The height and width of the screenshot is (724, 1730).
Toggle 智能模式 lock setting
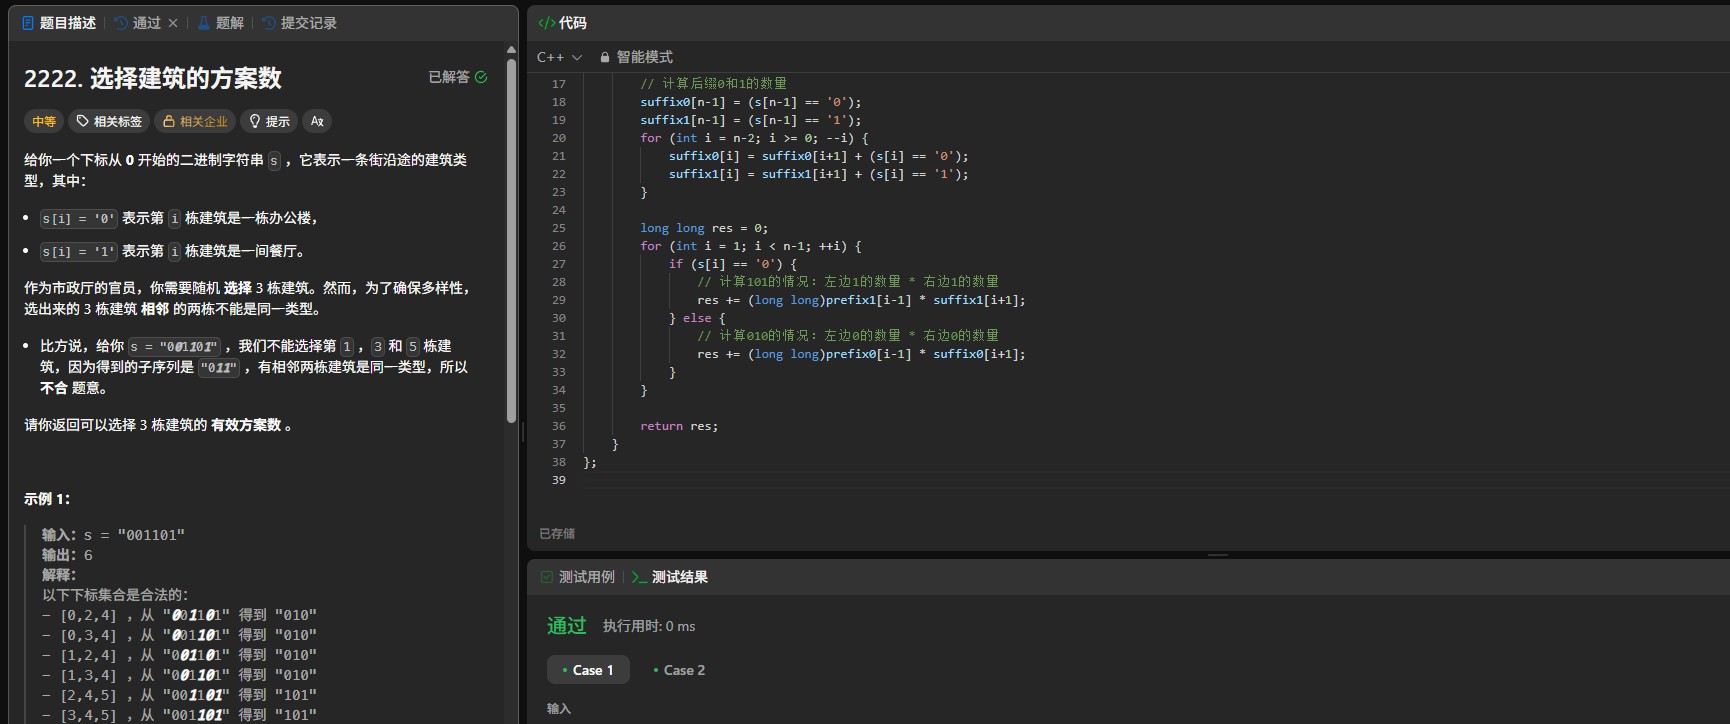pyautogui.click(x=636, y=57)
